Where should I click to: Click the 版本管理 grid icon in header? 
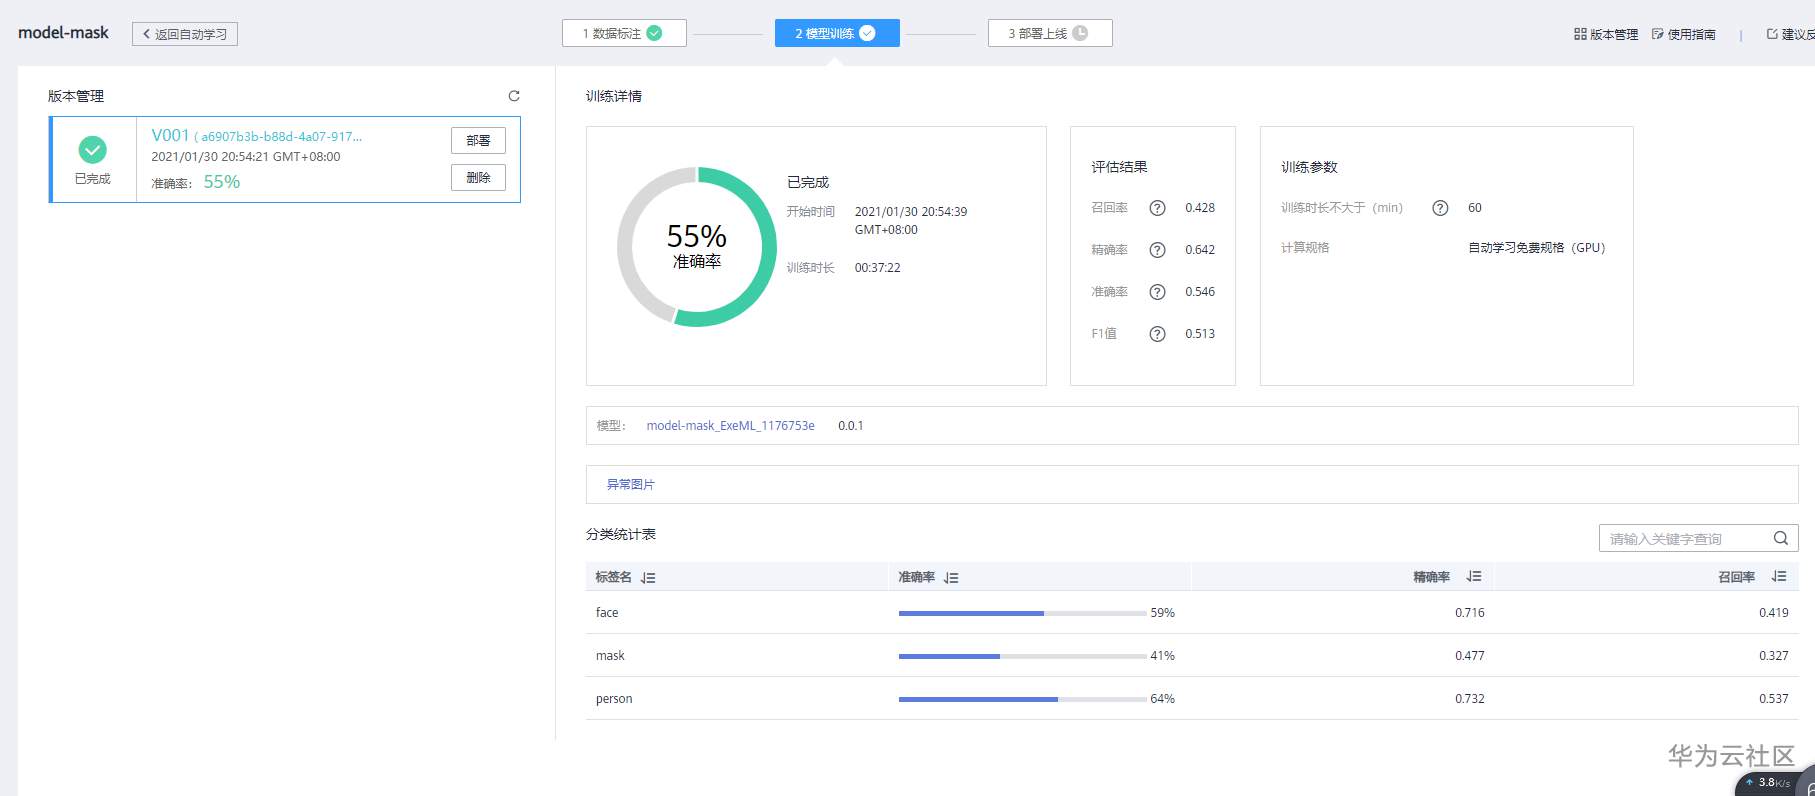[x=1580, y=34]
